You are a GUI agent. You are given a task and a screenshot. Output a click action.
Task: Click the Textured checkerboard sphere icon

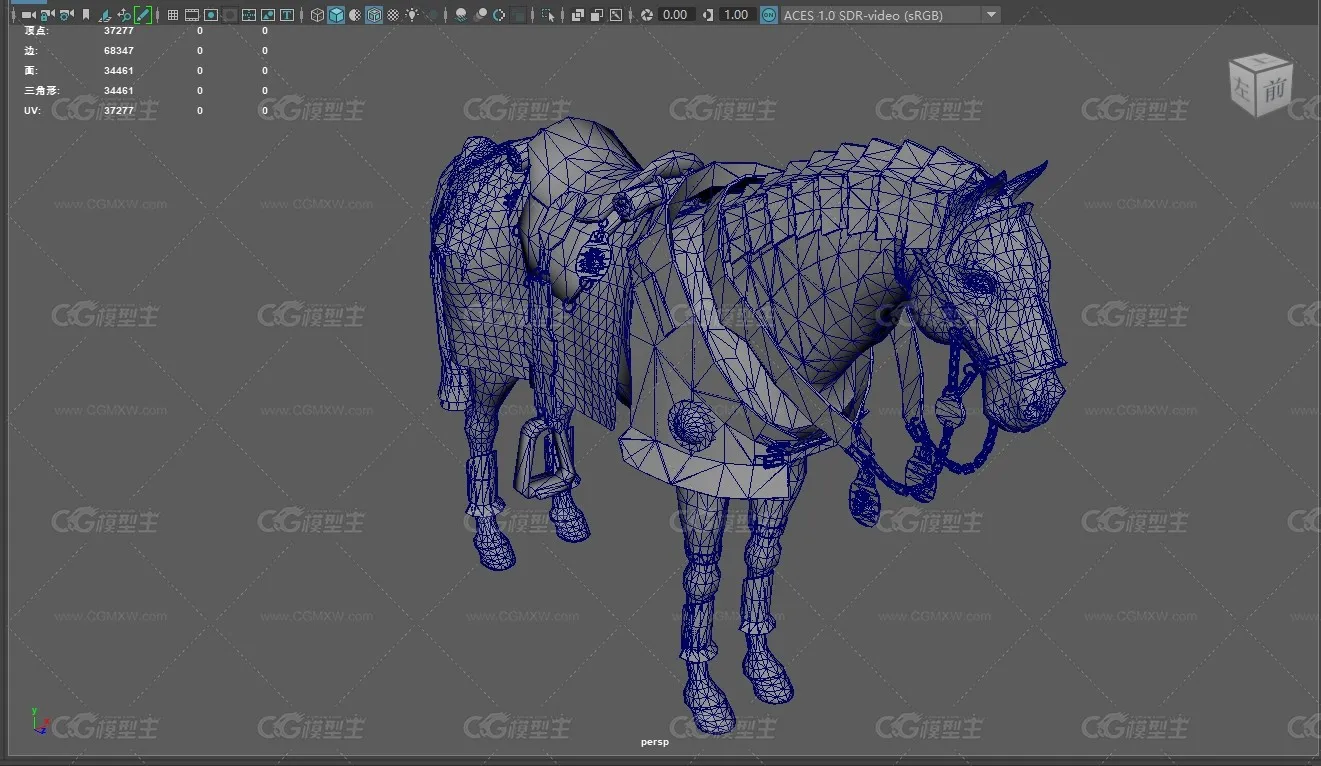click(x=393, y=15)
